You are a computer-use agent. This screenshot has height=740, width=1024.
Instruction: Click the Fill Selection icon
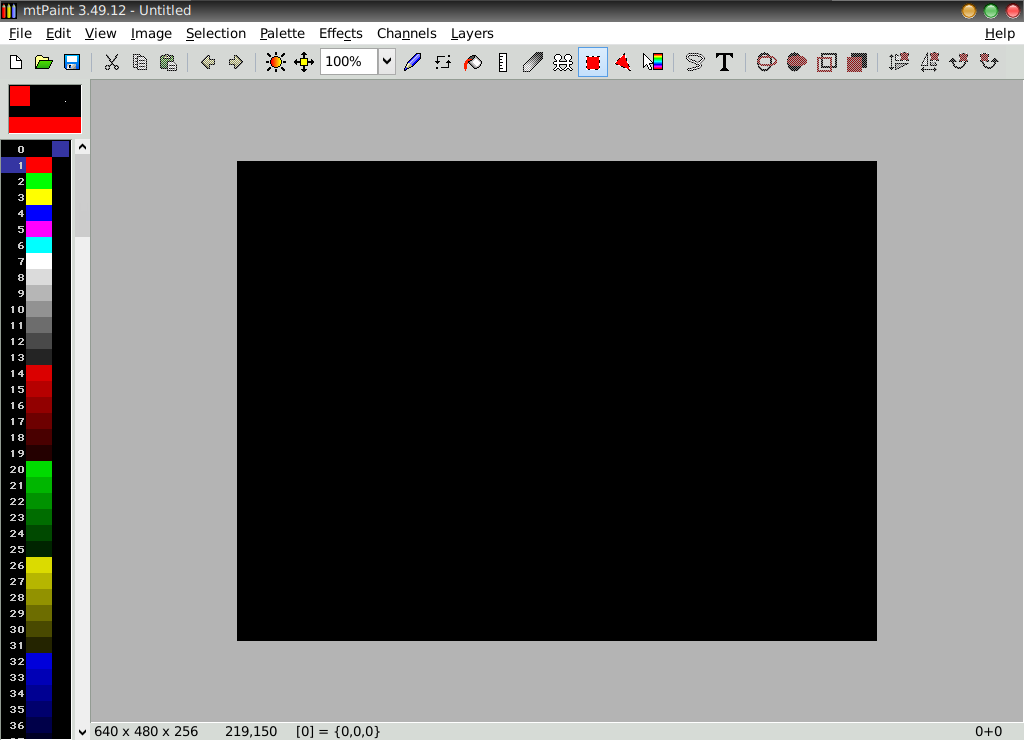857,62
